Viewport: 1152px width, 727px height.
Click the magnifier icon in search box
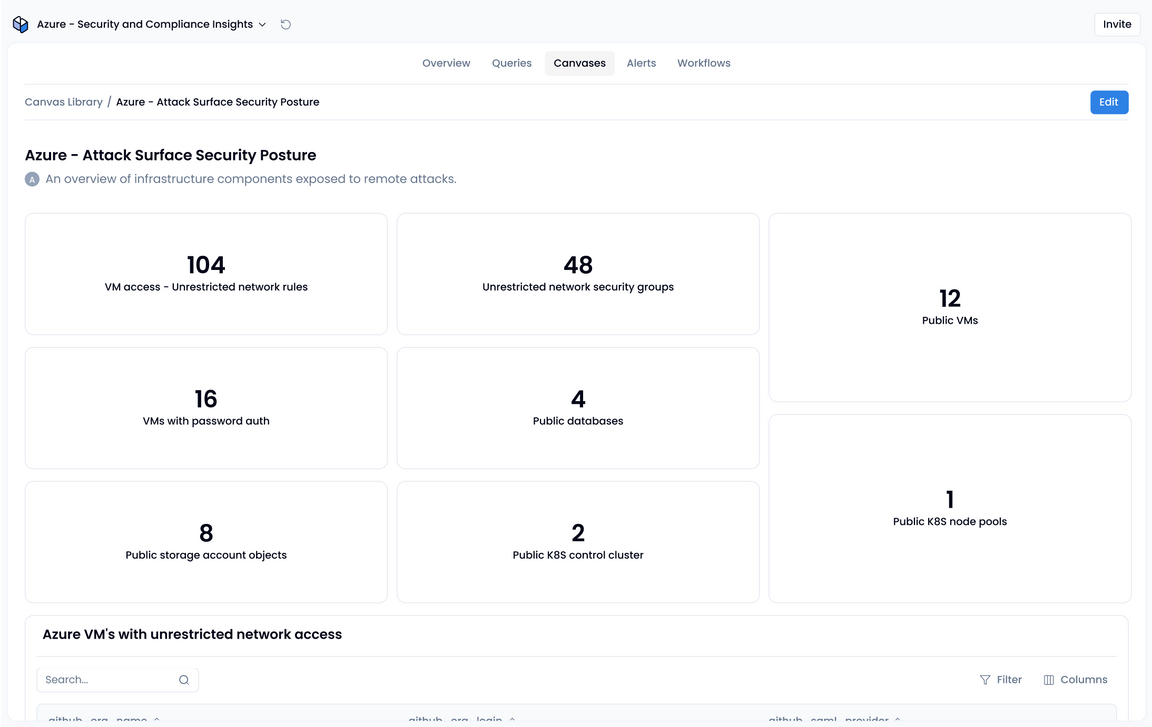point(184,680)
